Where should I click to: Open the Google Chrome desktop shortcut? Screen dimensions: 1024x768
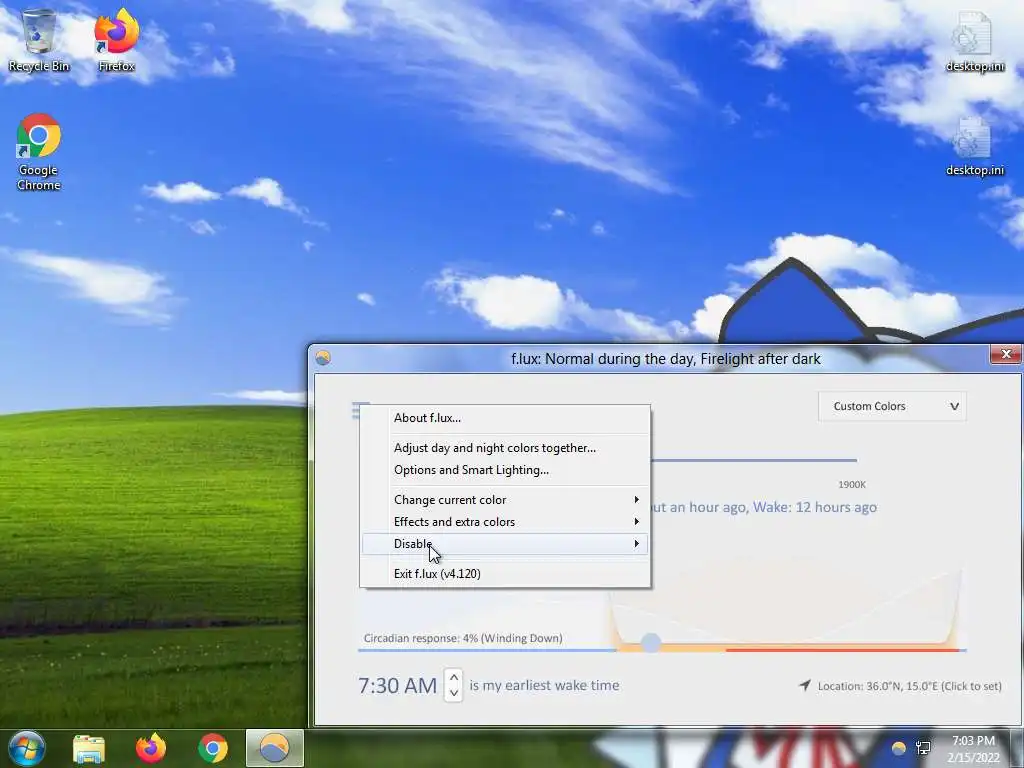click(x=39, y=152)
